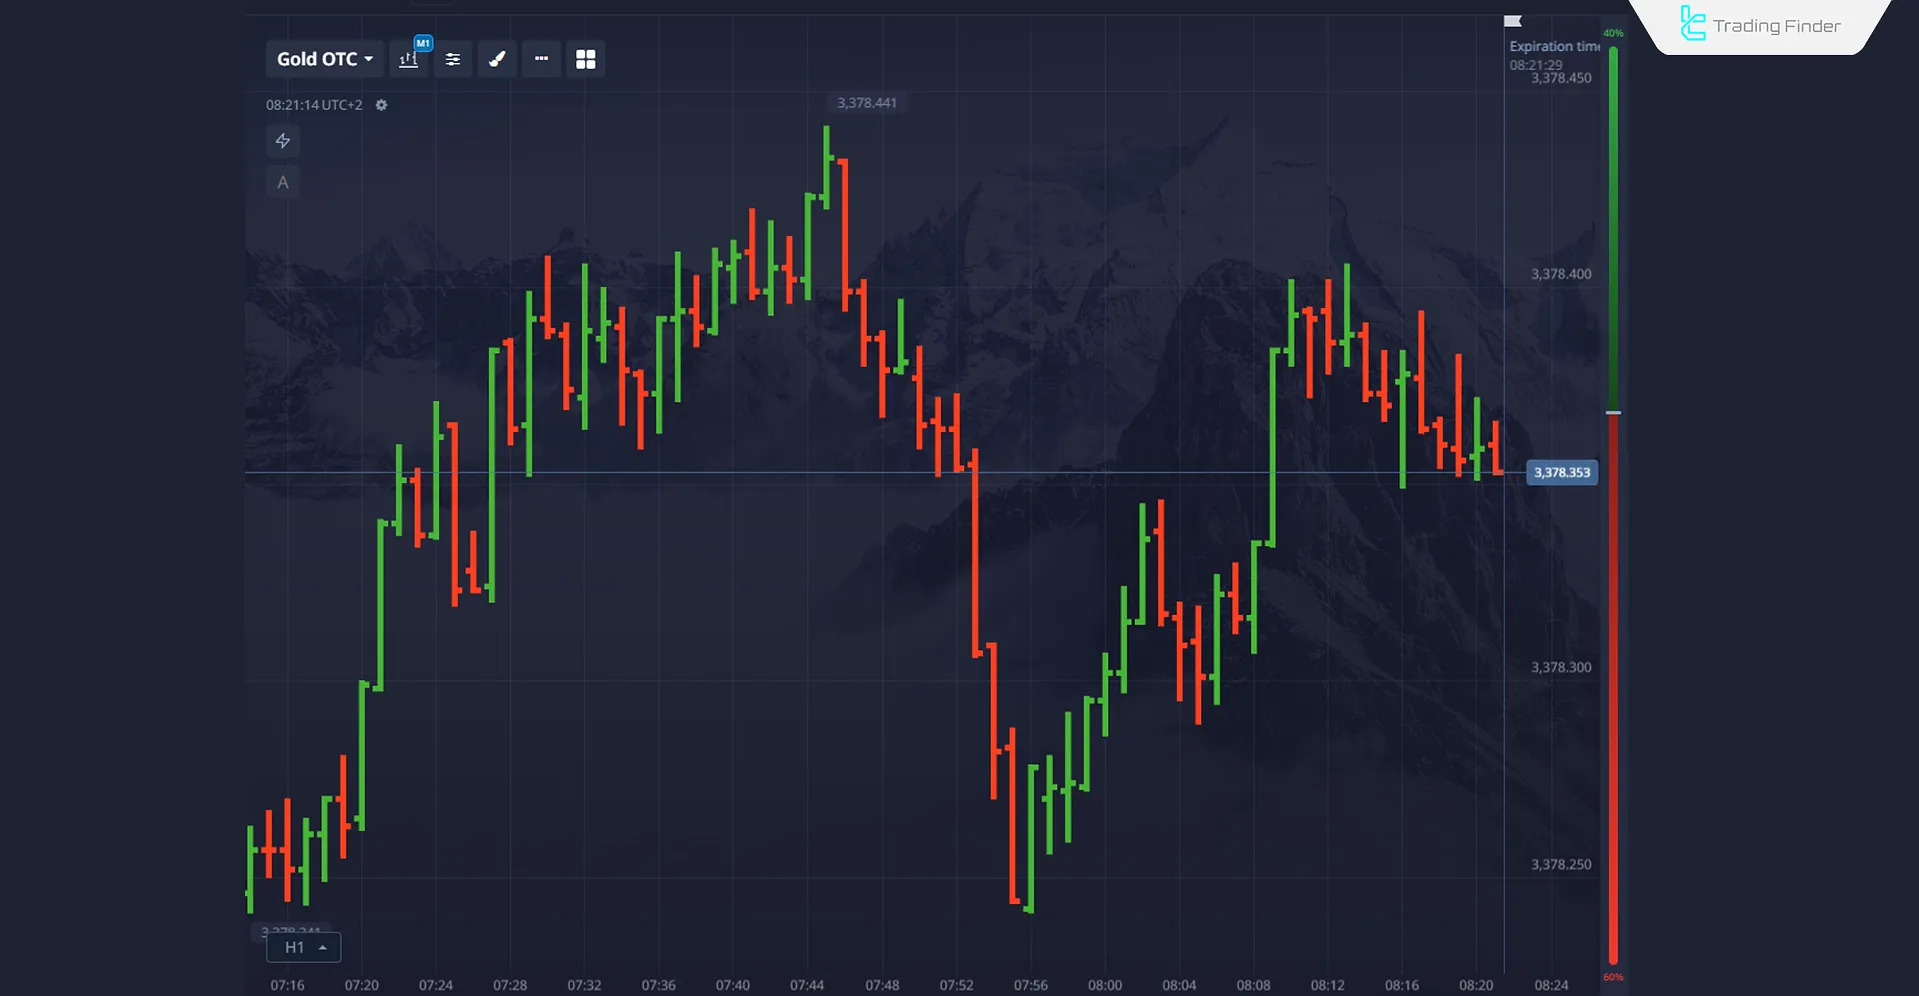Click the high price label 3,378.441
This screenshot has height=996, width=1919.
pyautogui.click(x=867, y=103)
